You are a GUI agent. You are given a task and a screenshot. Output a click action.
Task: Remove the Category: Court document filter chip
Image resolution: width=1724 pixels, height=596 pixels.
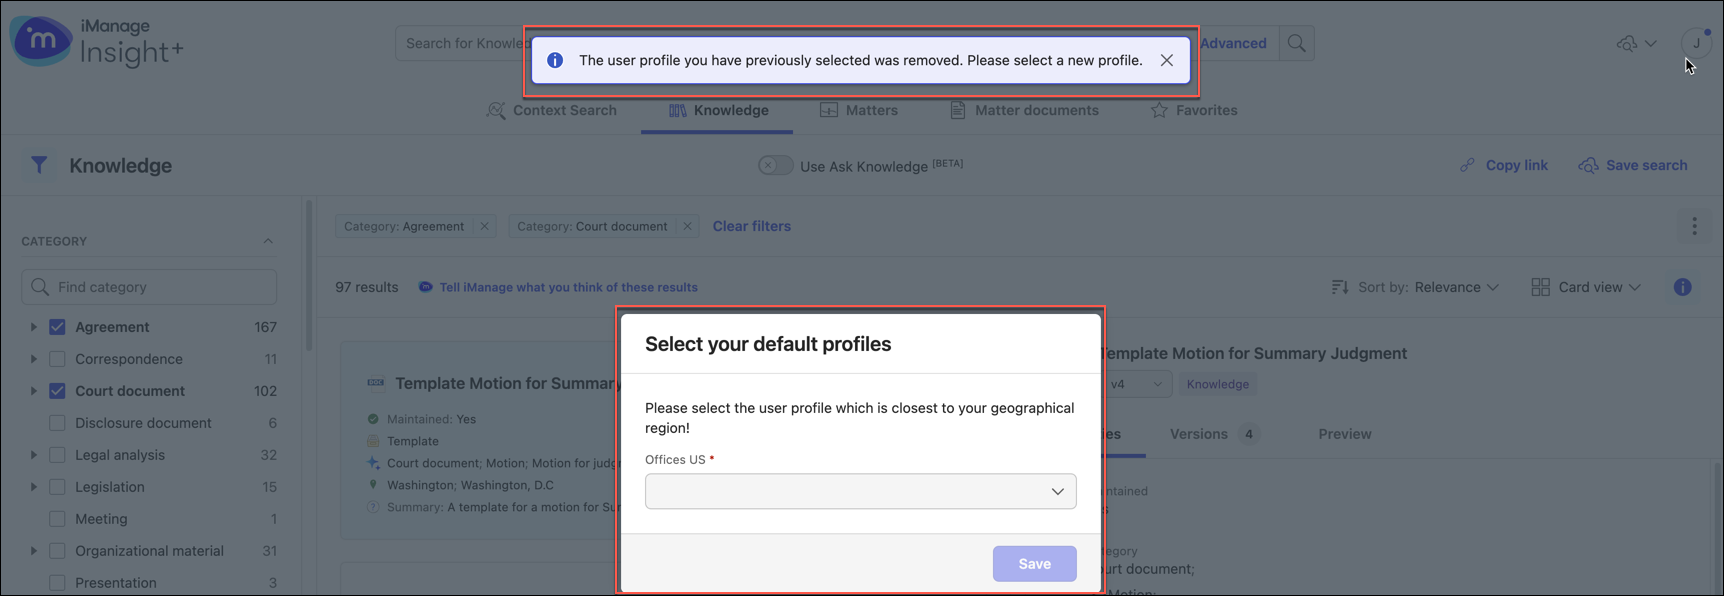[x=687, y=226]
